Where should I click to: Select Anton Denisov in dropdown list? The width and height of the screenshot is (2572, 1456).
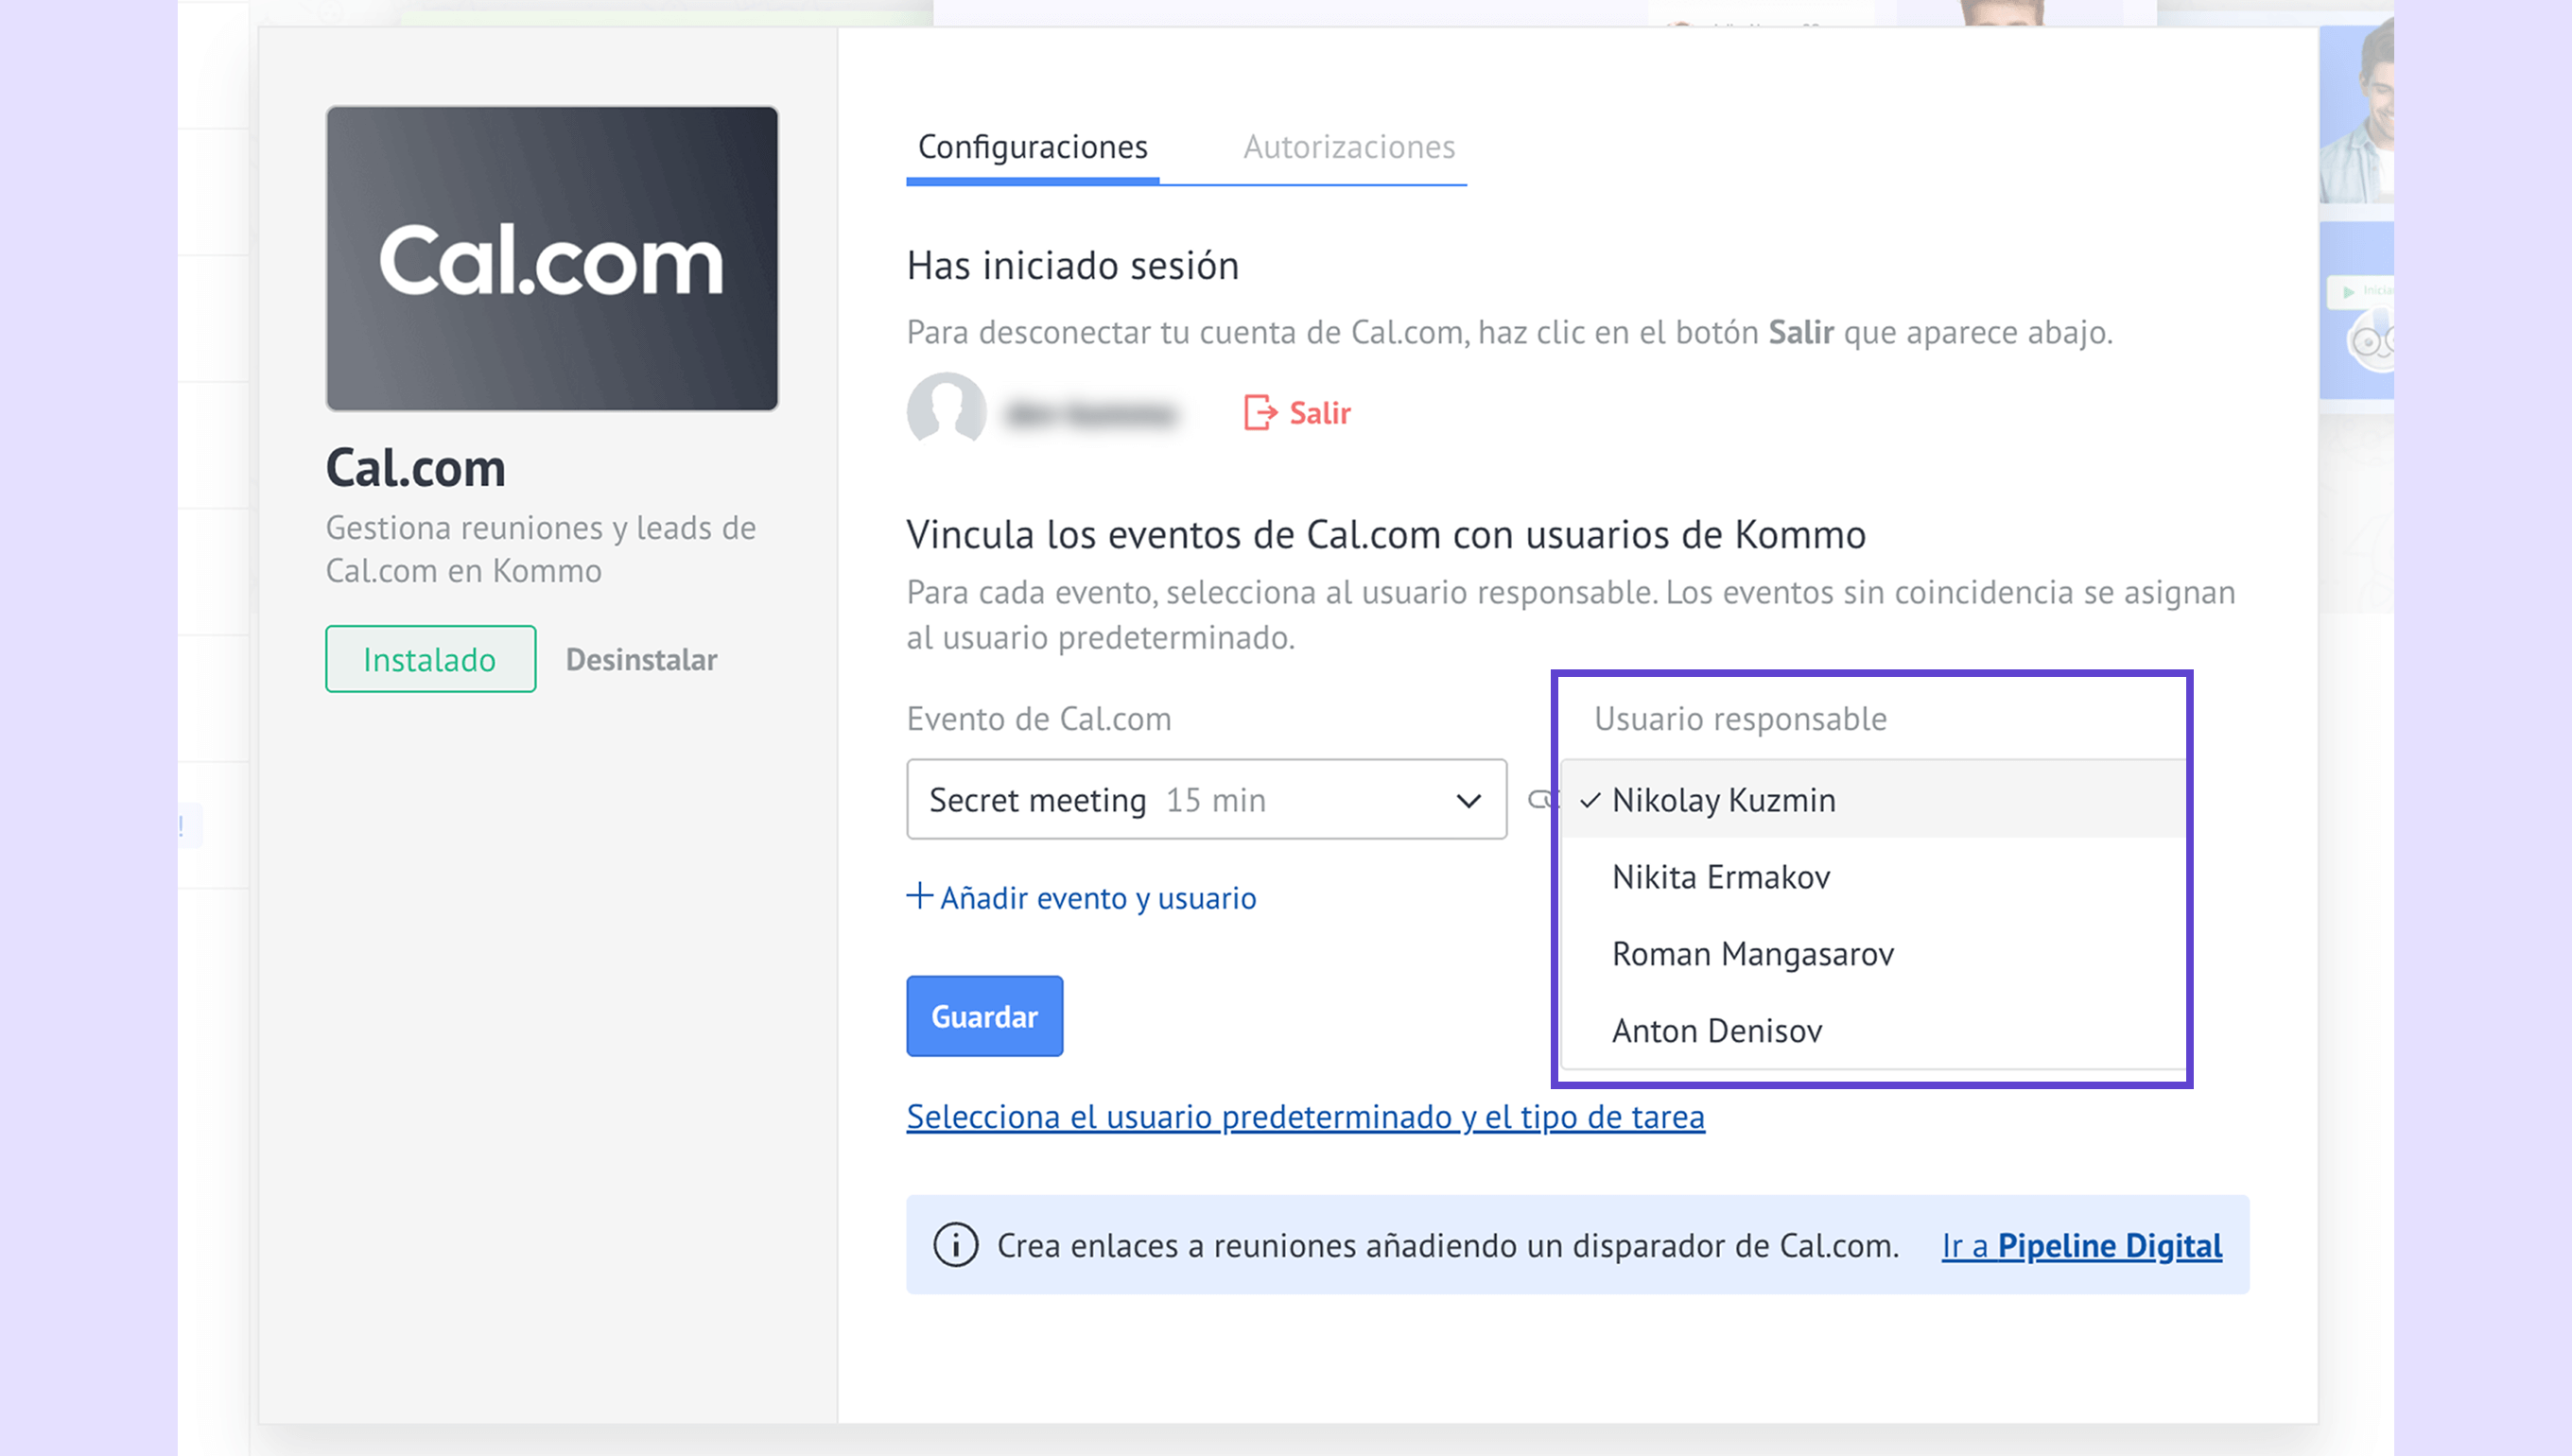point(1716,1031)
